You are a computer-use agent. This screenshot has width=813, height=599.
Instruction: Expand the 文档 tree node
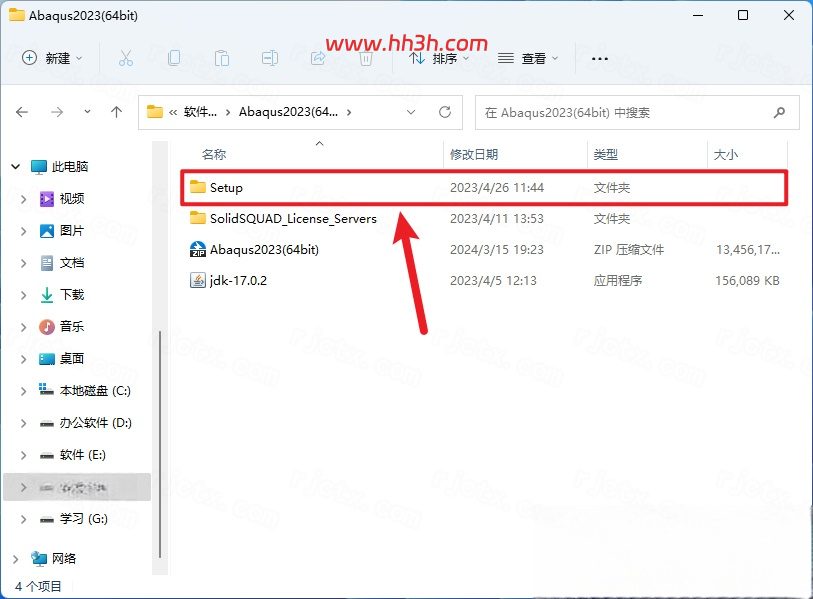[x=23, y=263]
